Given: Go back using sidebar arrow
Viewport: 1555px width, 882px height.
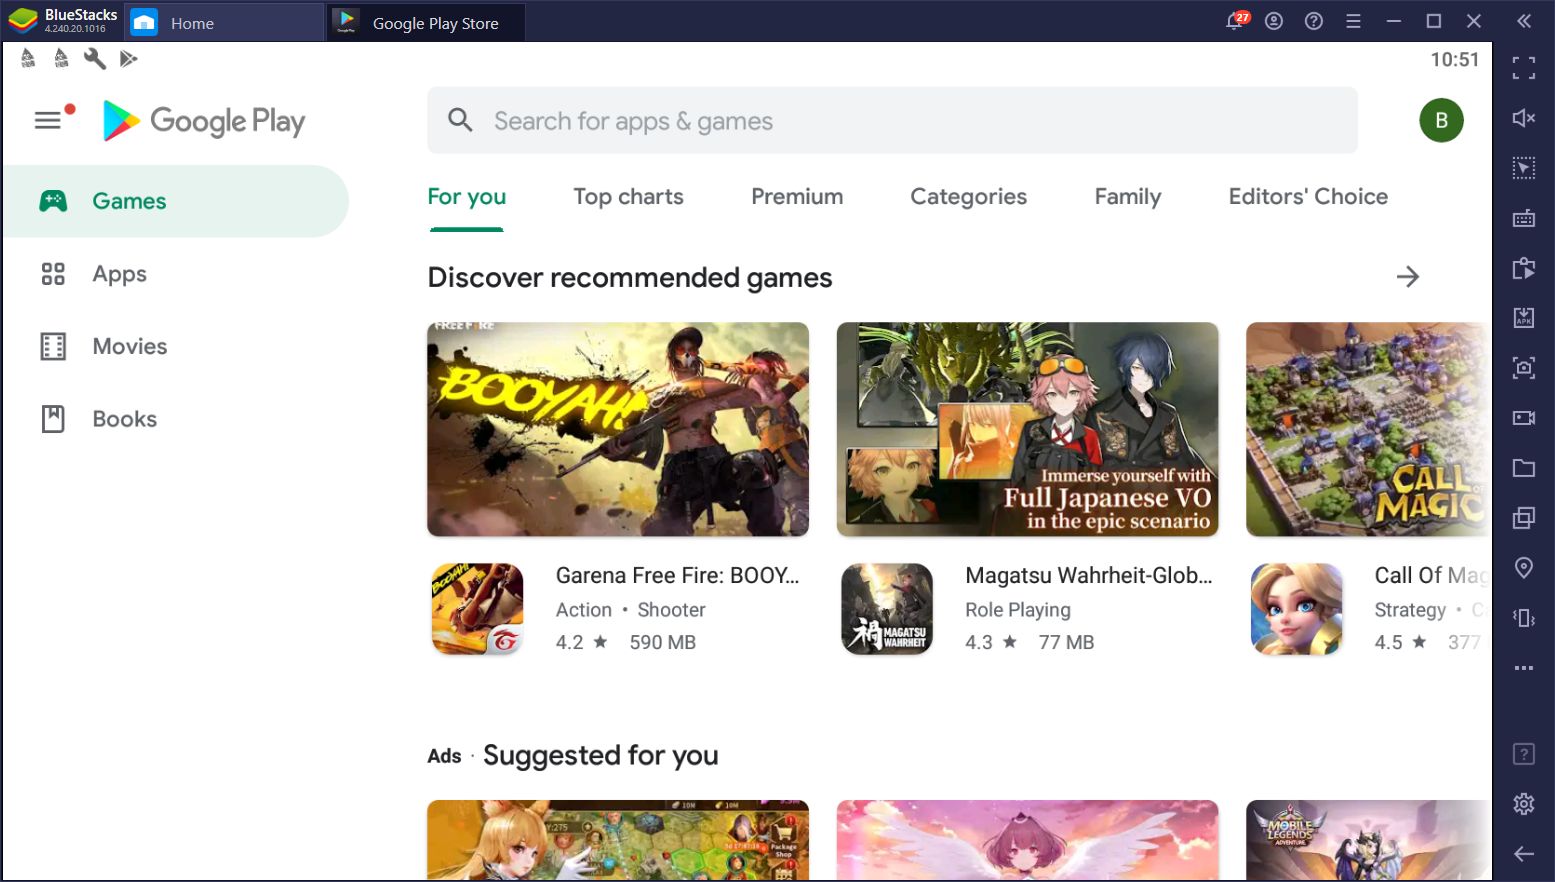Looking at the screenshot, I should click(x=1523, y=853).
